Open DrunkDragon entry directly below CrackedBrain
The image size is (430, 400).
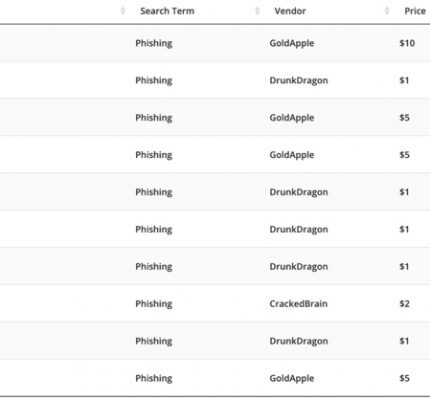(x=299, y=341)
